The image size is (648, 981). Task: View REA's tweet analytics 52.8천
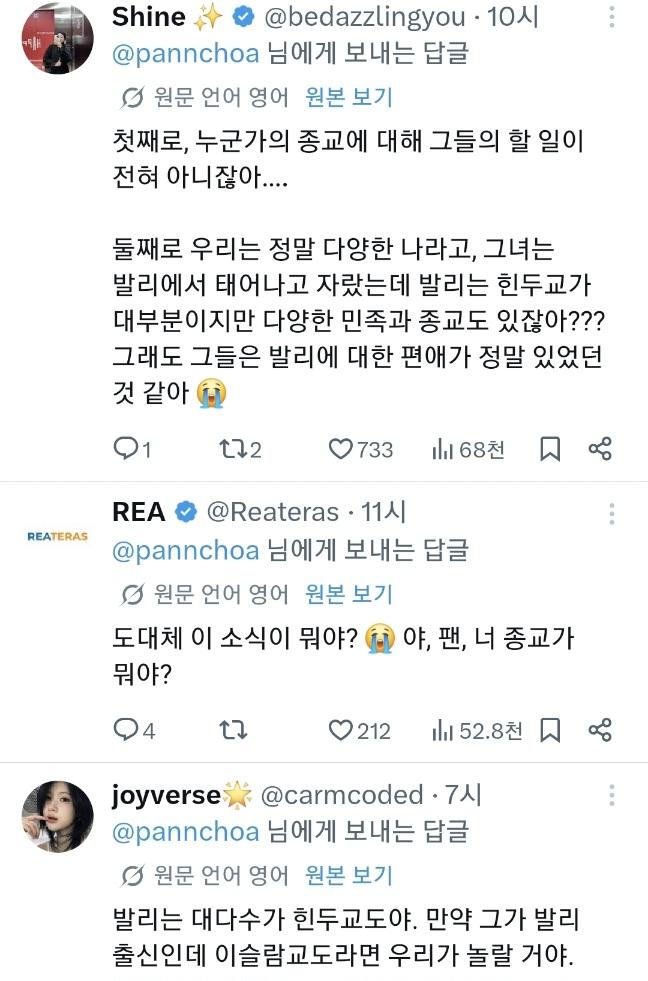[477, 731]
